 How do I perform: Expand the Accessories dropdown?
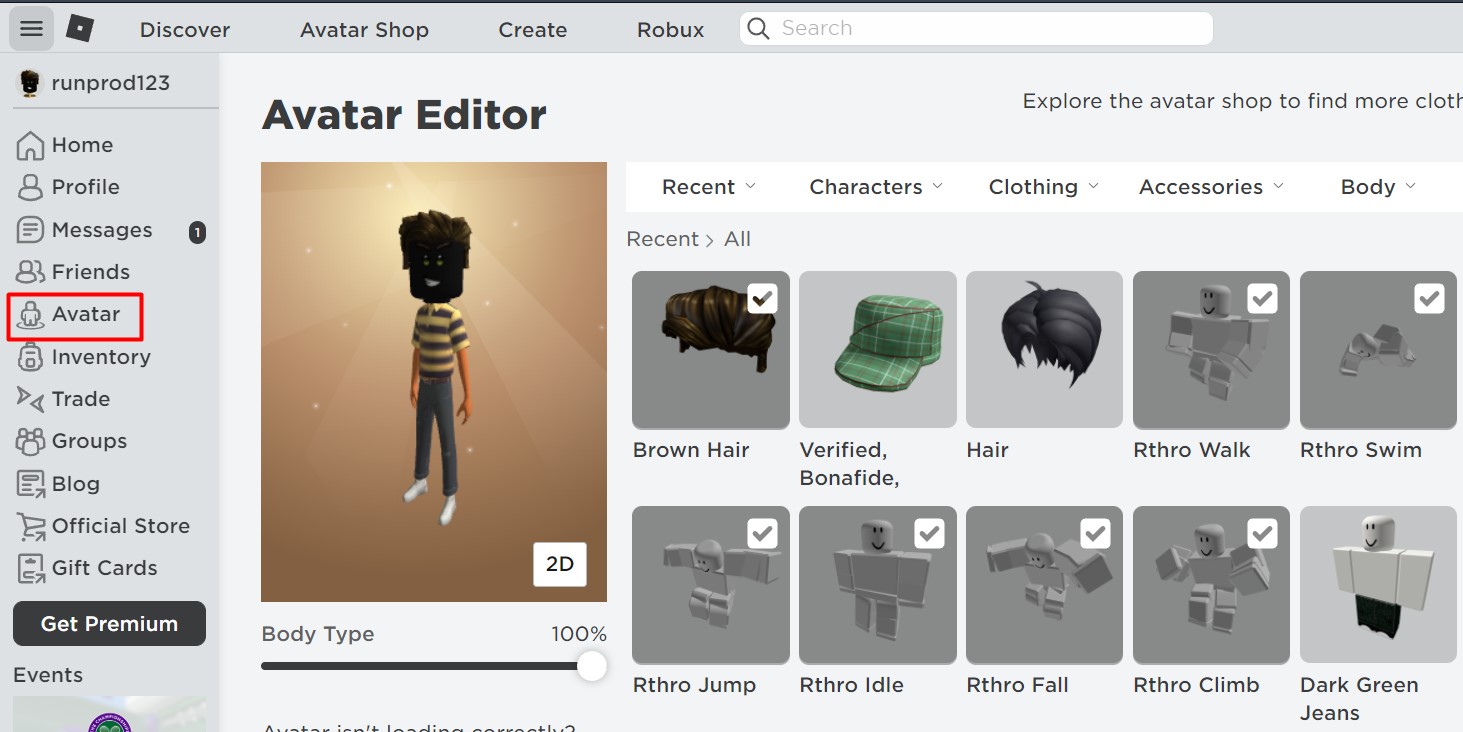click(x=1211, y=187)
